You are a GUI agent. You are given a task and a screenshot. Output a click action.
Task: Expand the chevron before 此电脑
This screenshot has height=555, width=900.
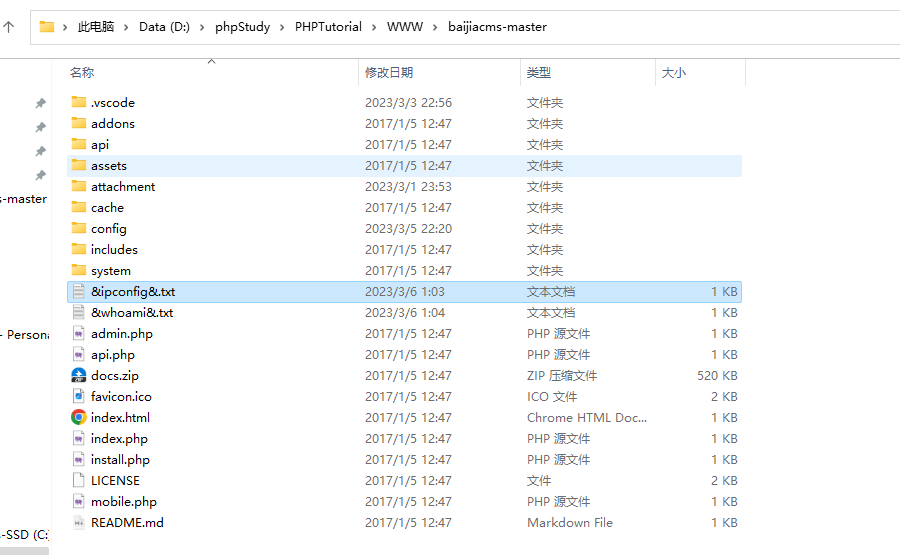pos(65,27)
